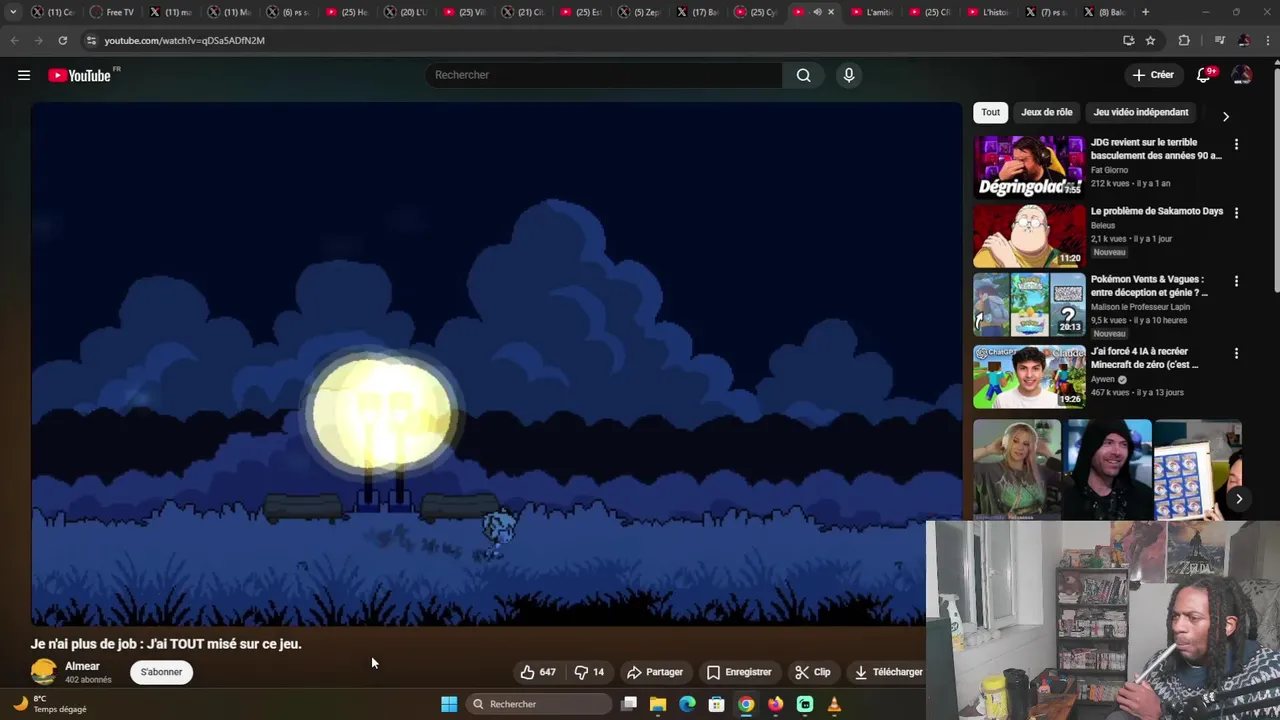The width and height of the screenshot is (1280, 720).
Task: Dislike the video with thumbs down (14)
Action: (x=589, y=672)
